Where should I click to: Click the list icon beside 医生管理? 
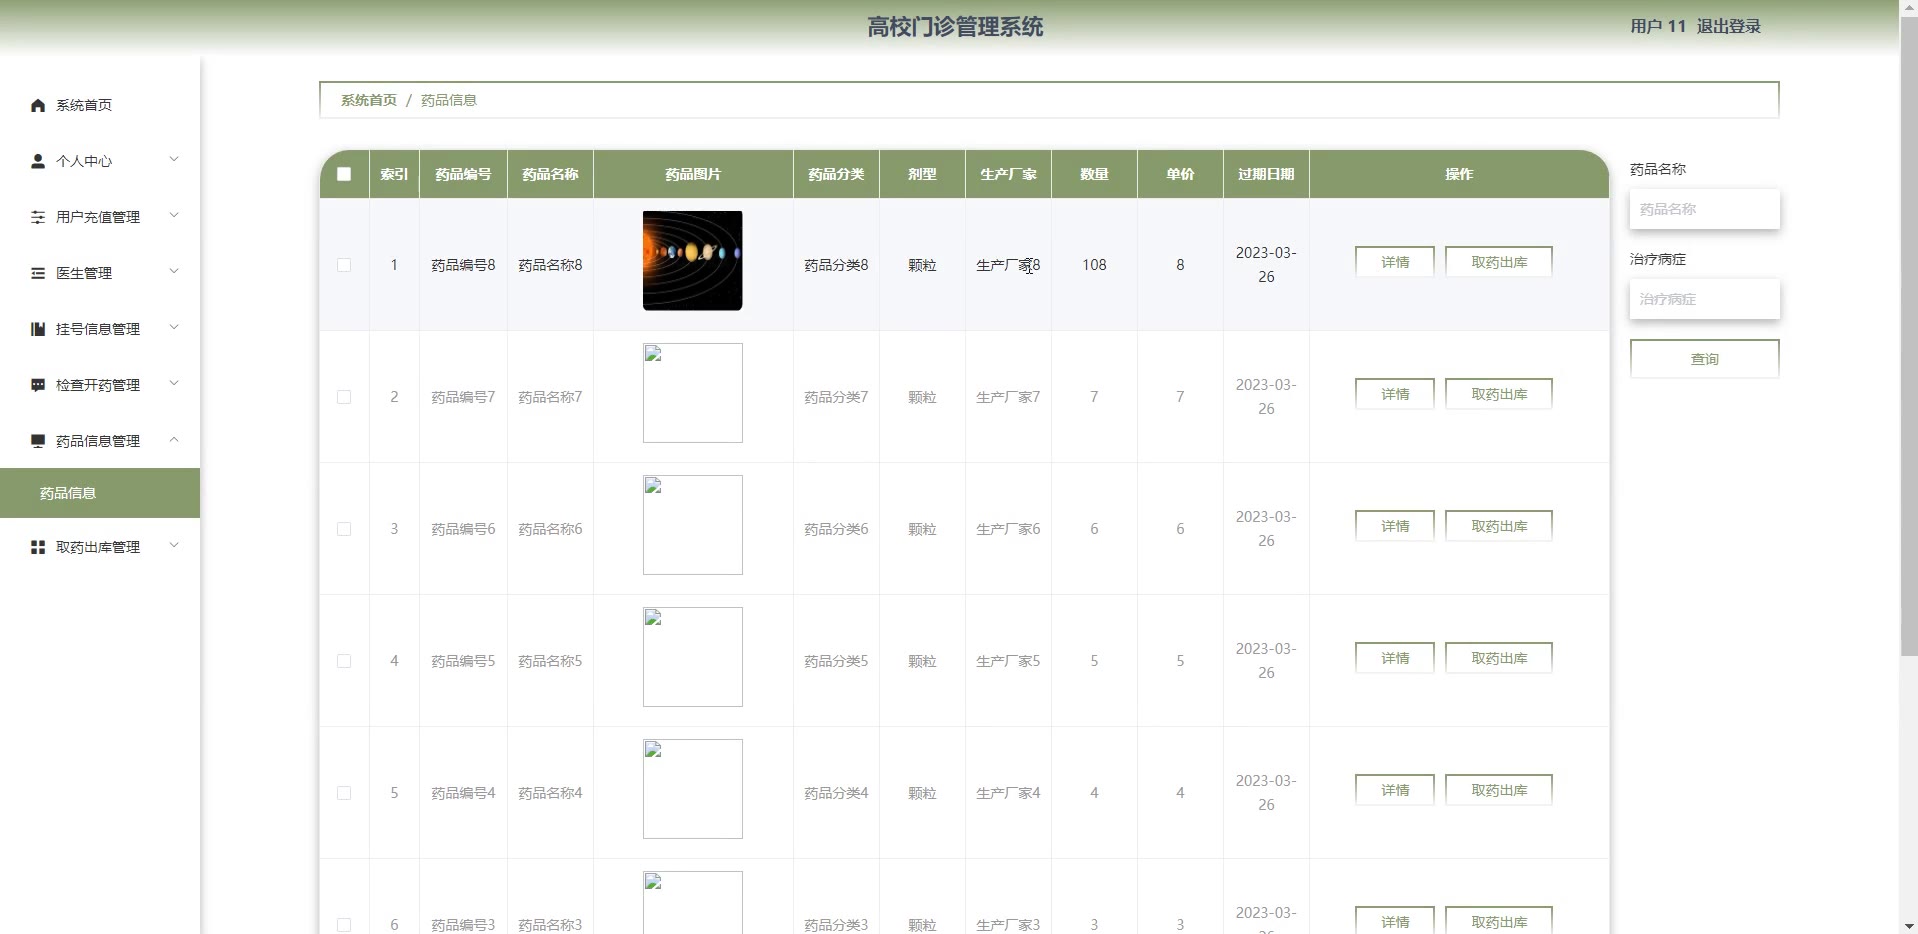pos(38,273)
